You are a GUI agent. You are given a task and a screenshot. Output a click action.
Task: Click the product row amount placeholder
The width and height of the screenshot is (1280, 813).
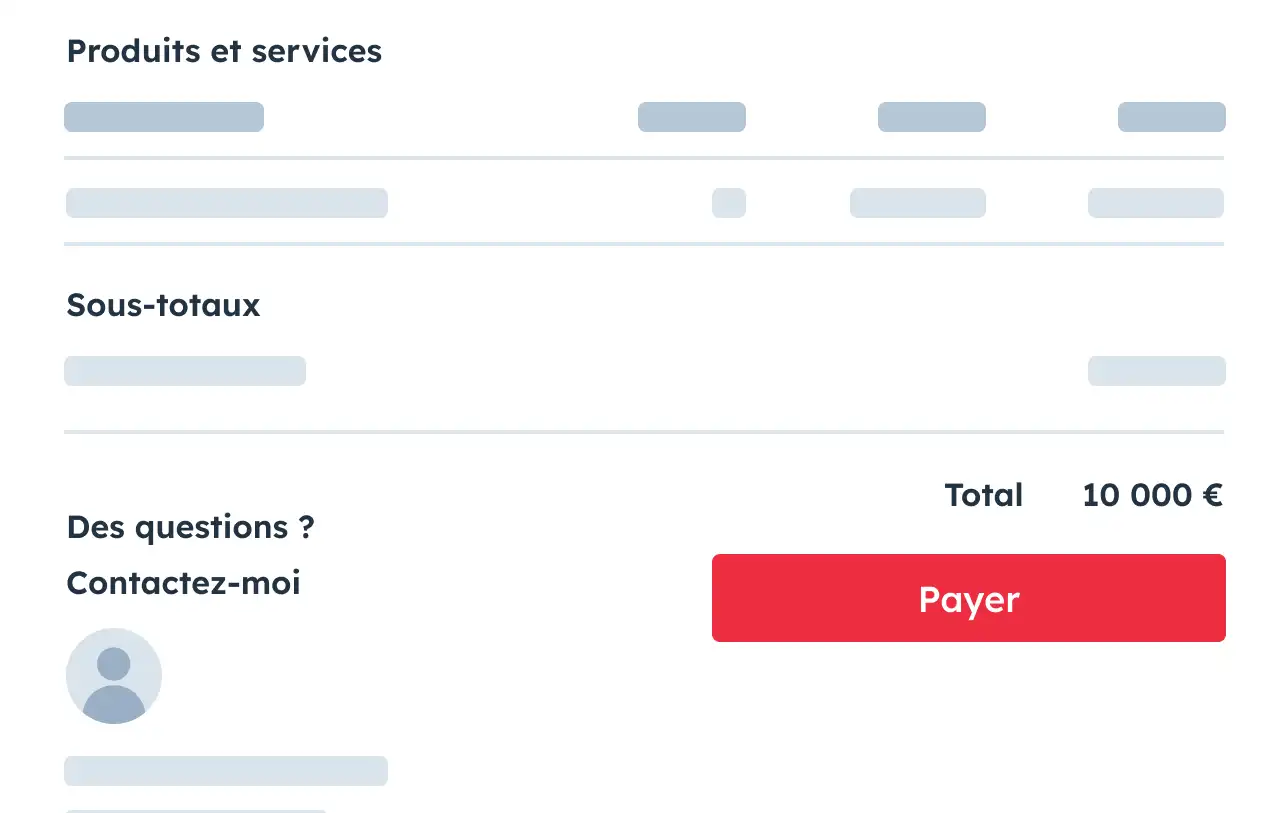[1156, 203]
